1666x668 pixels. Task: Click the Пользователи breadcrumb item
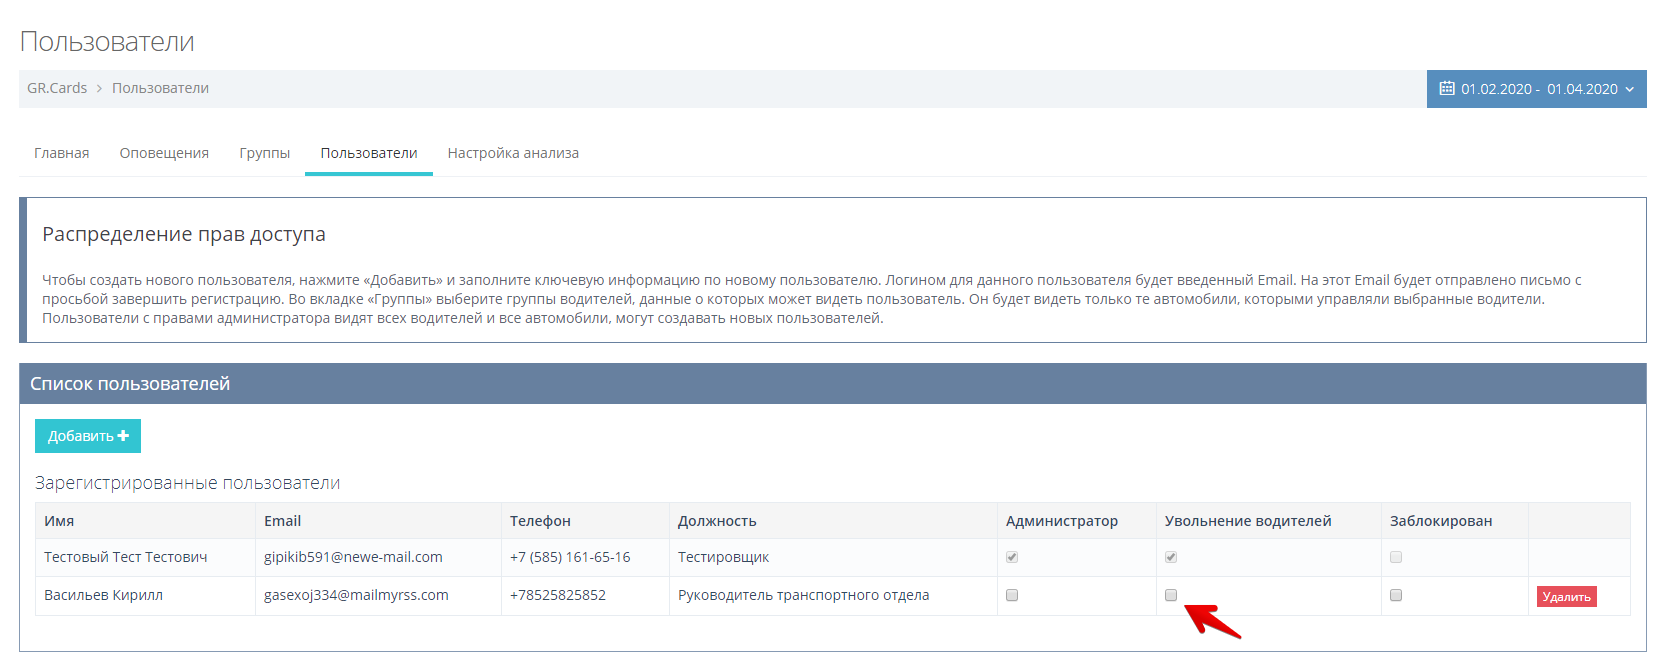point(160,88)
